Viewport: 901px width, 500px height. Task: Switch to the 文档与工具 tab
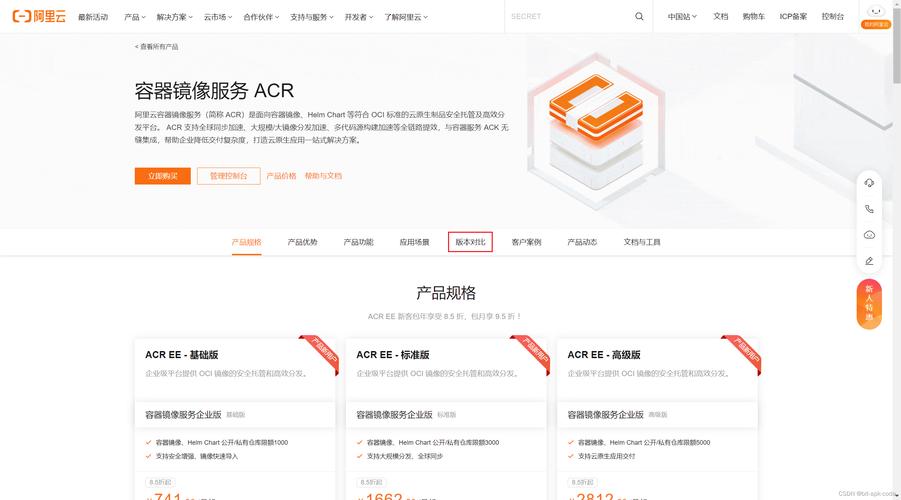[x=642, y=242]
